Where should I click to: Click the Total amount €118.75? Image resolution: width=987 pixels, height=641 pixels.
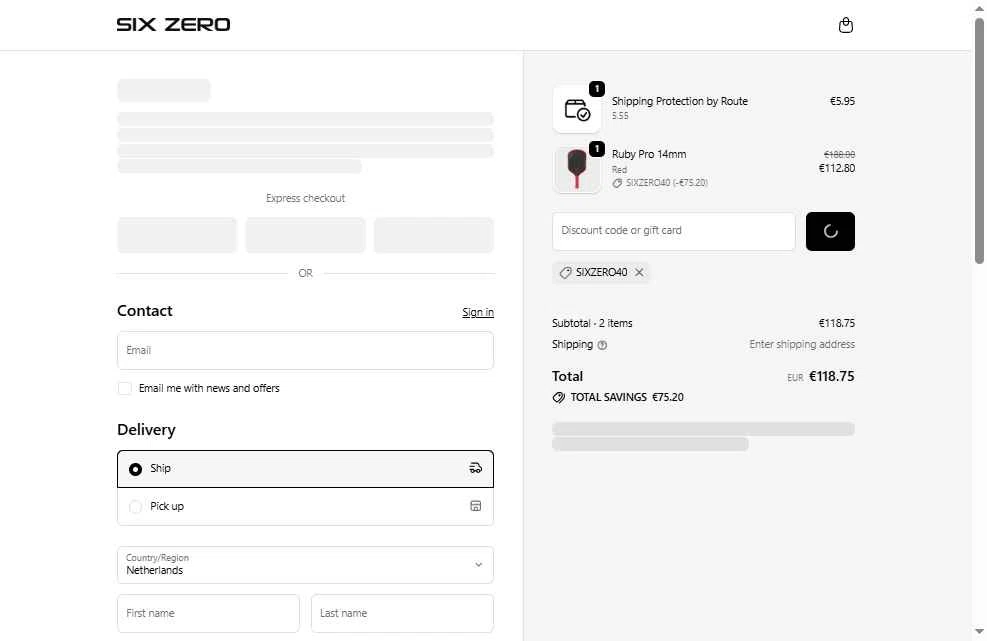(x=832, y=377)
